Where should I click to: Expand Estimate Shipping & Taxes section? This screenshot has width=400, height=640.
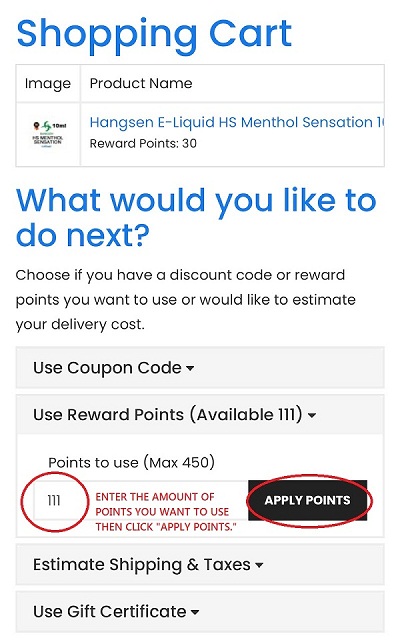(200, 564)
